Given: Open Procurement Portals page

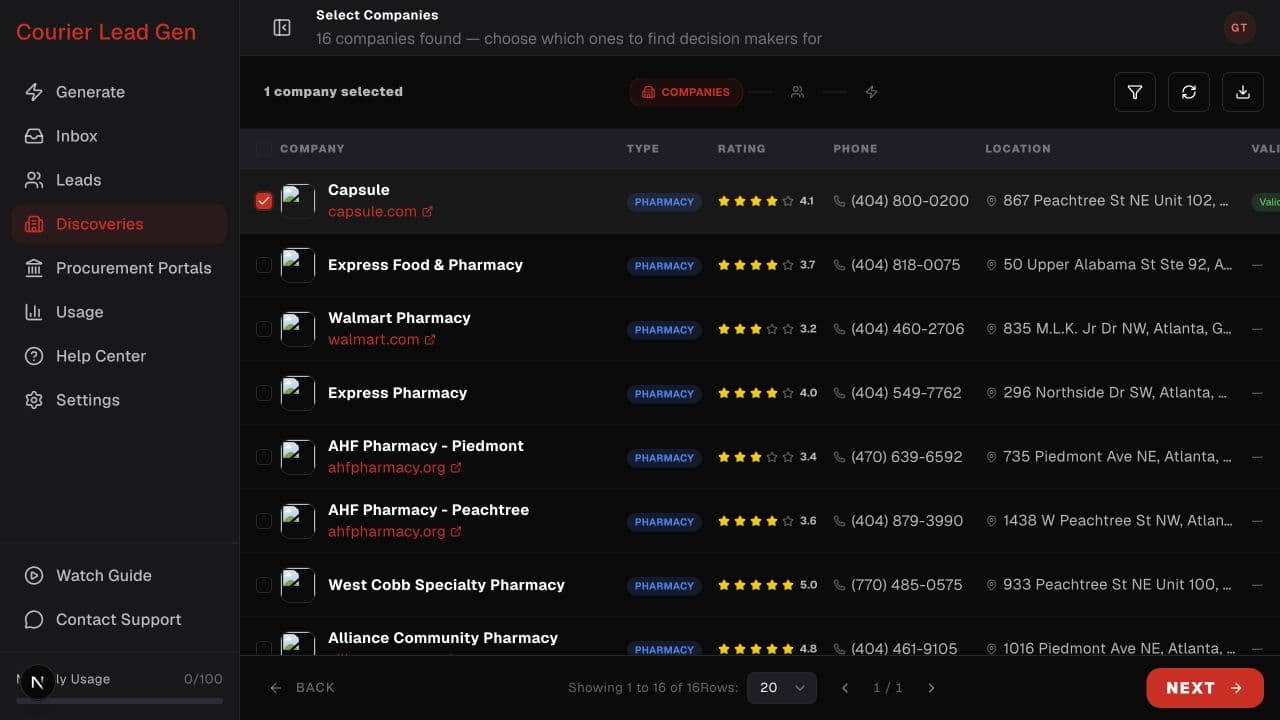Looking at the screenshot, I should [120, 268].
